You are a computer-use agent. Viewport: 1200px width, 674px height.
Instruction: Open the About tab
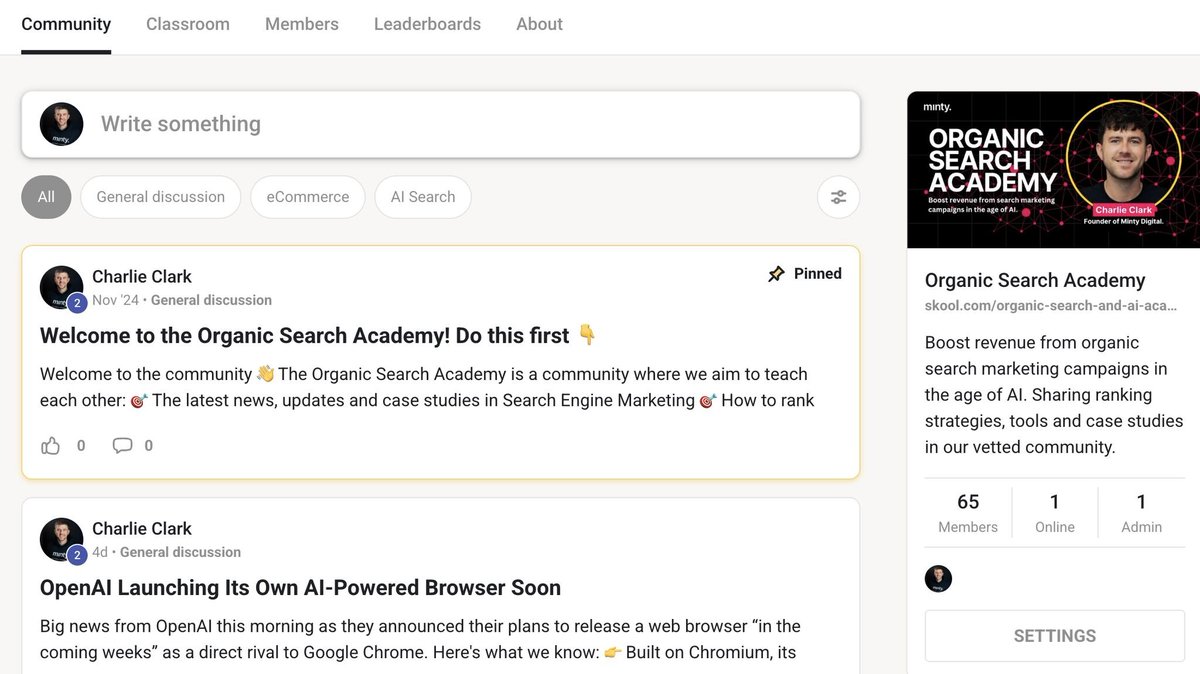point(539,24)
